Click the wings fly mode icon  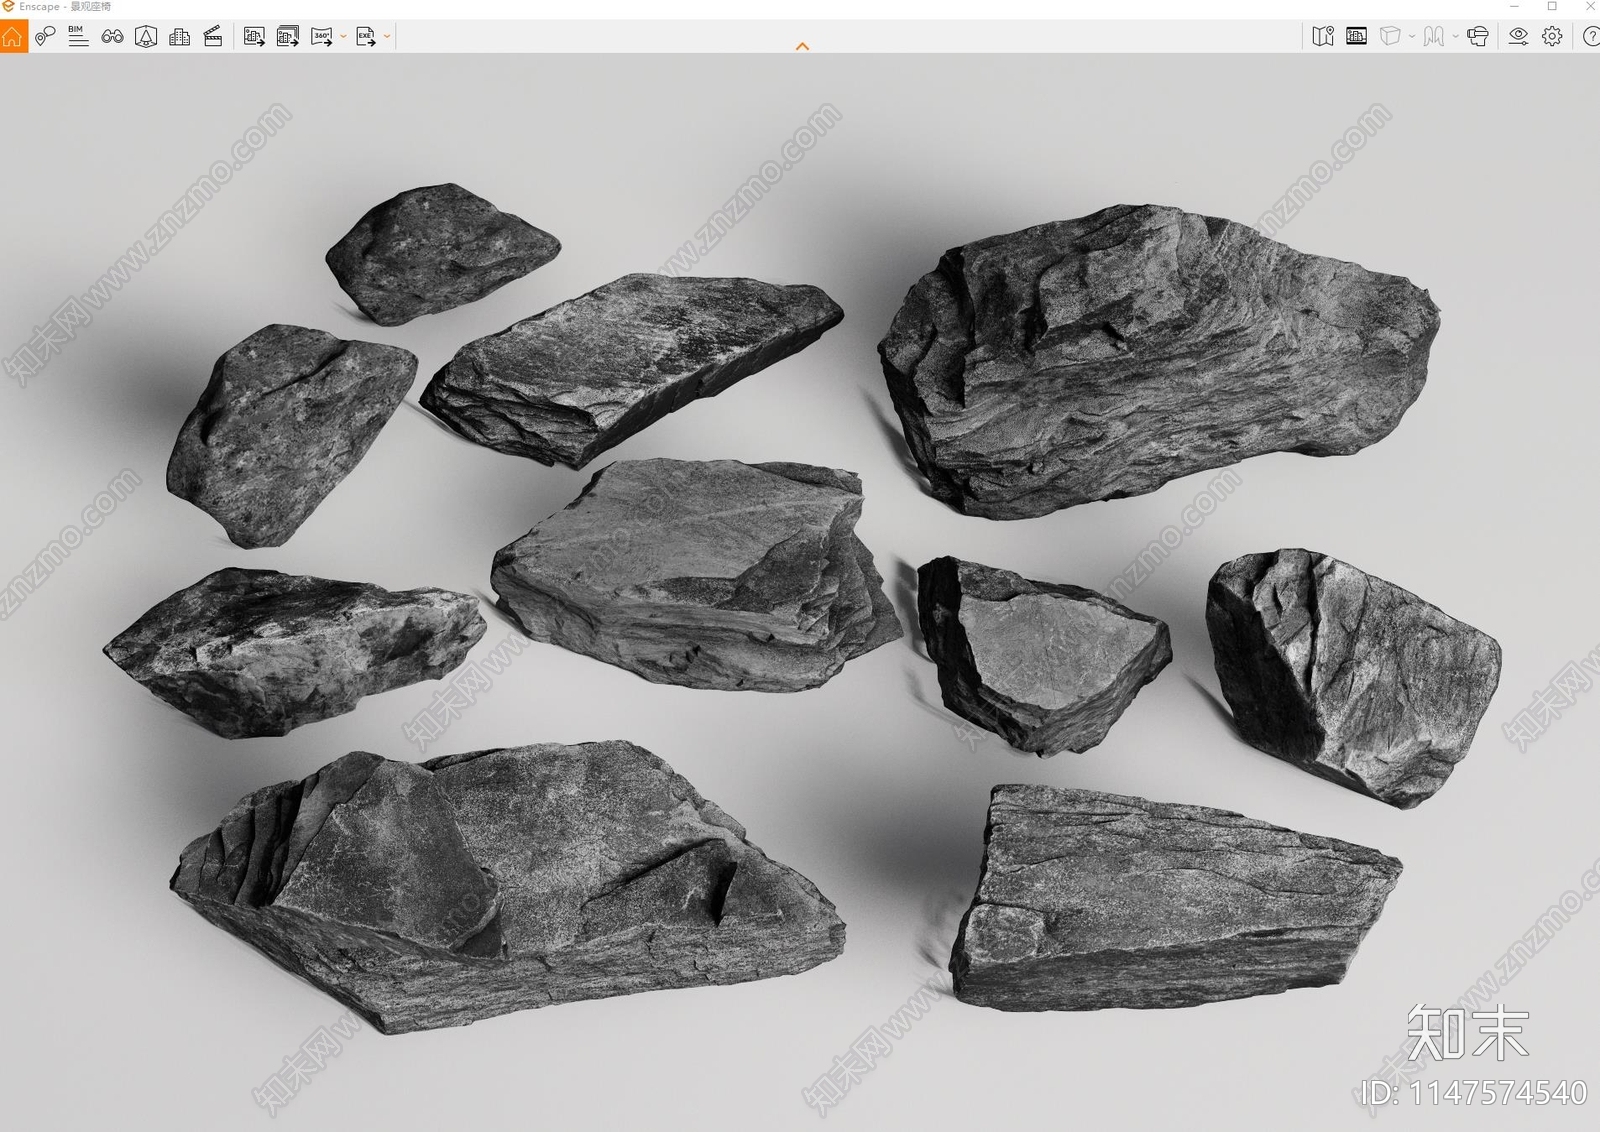(x=1434, y=37)
